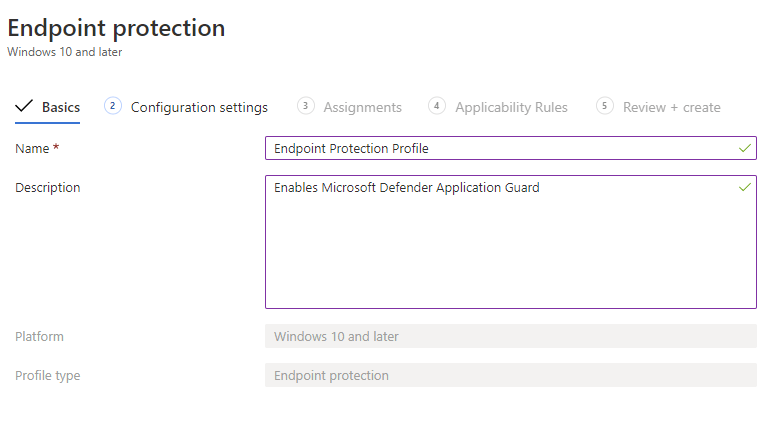Click the green validation check in Description box
This screenshot has height=427, width=774.
tap(744, 187)
